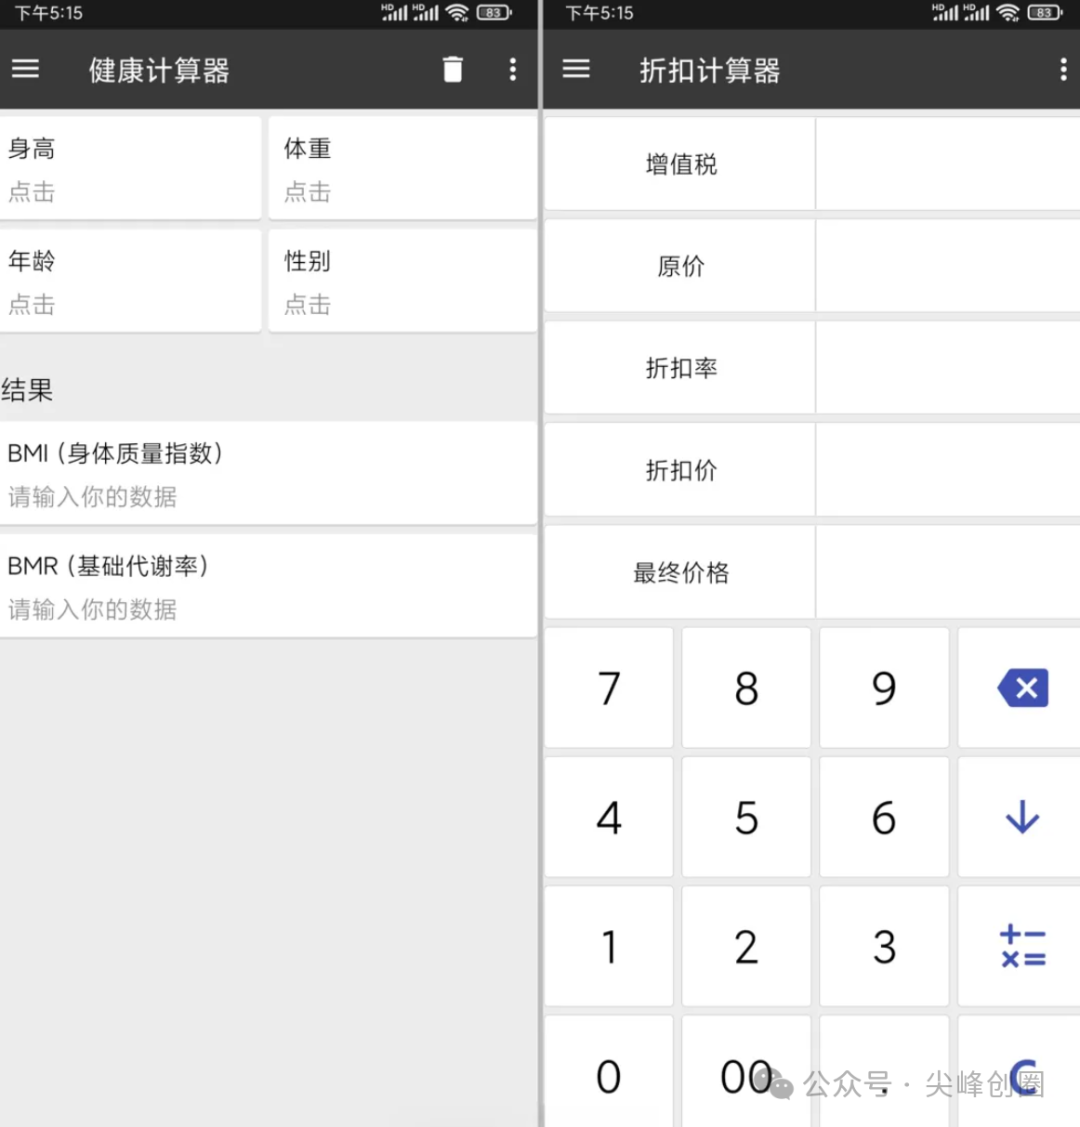The image size is (1080, 1127).
Task: Tap the number 1 key
Action: coord(609,947)
